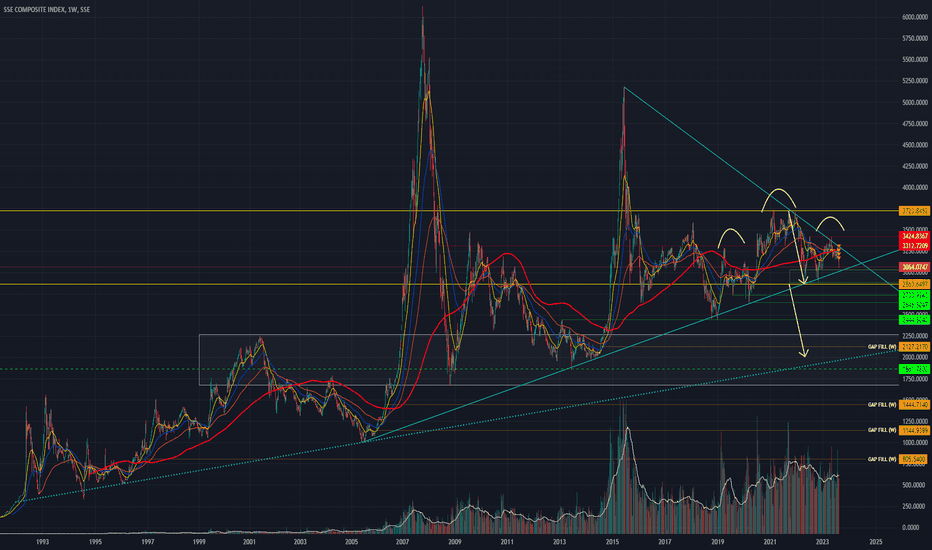The width and height of the screenshot is (932, 550).
Task: Select the 2005 label on time axis
Action: [x=351, y=542]
